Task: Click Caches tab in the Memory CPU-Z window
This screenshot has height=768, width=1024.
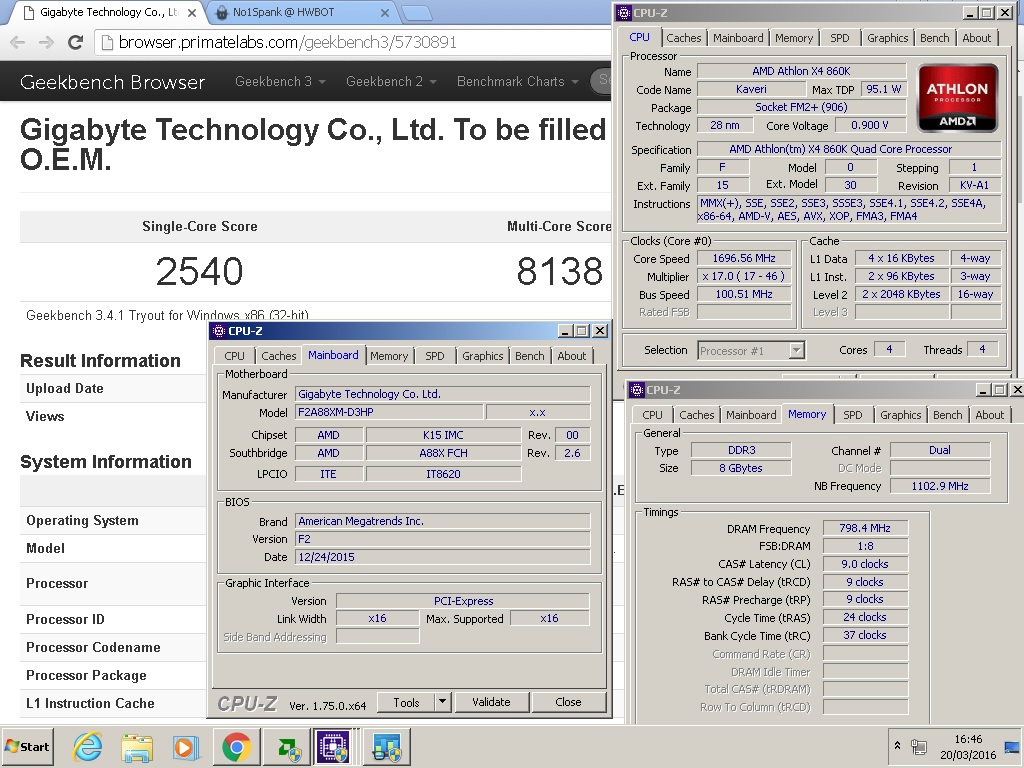Action: (697, 415)
